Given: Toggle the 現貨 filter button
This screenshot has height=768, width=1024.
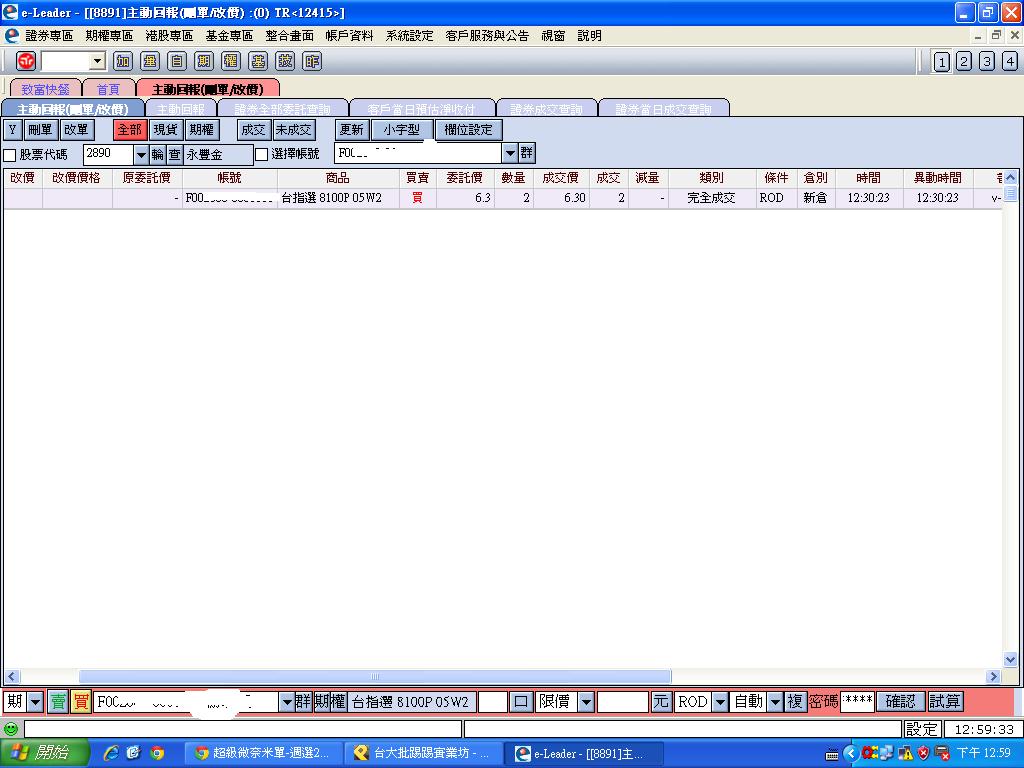Looking at the screenshot, I should click(x=165, y=130).
